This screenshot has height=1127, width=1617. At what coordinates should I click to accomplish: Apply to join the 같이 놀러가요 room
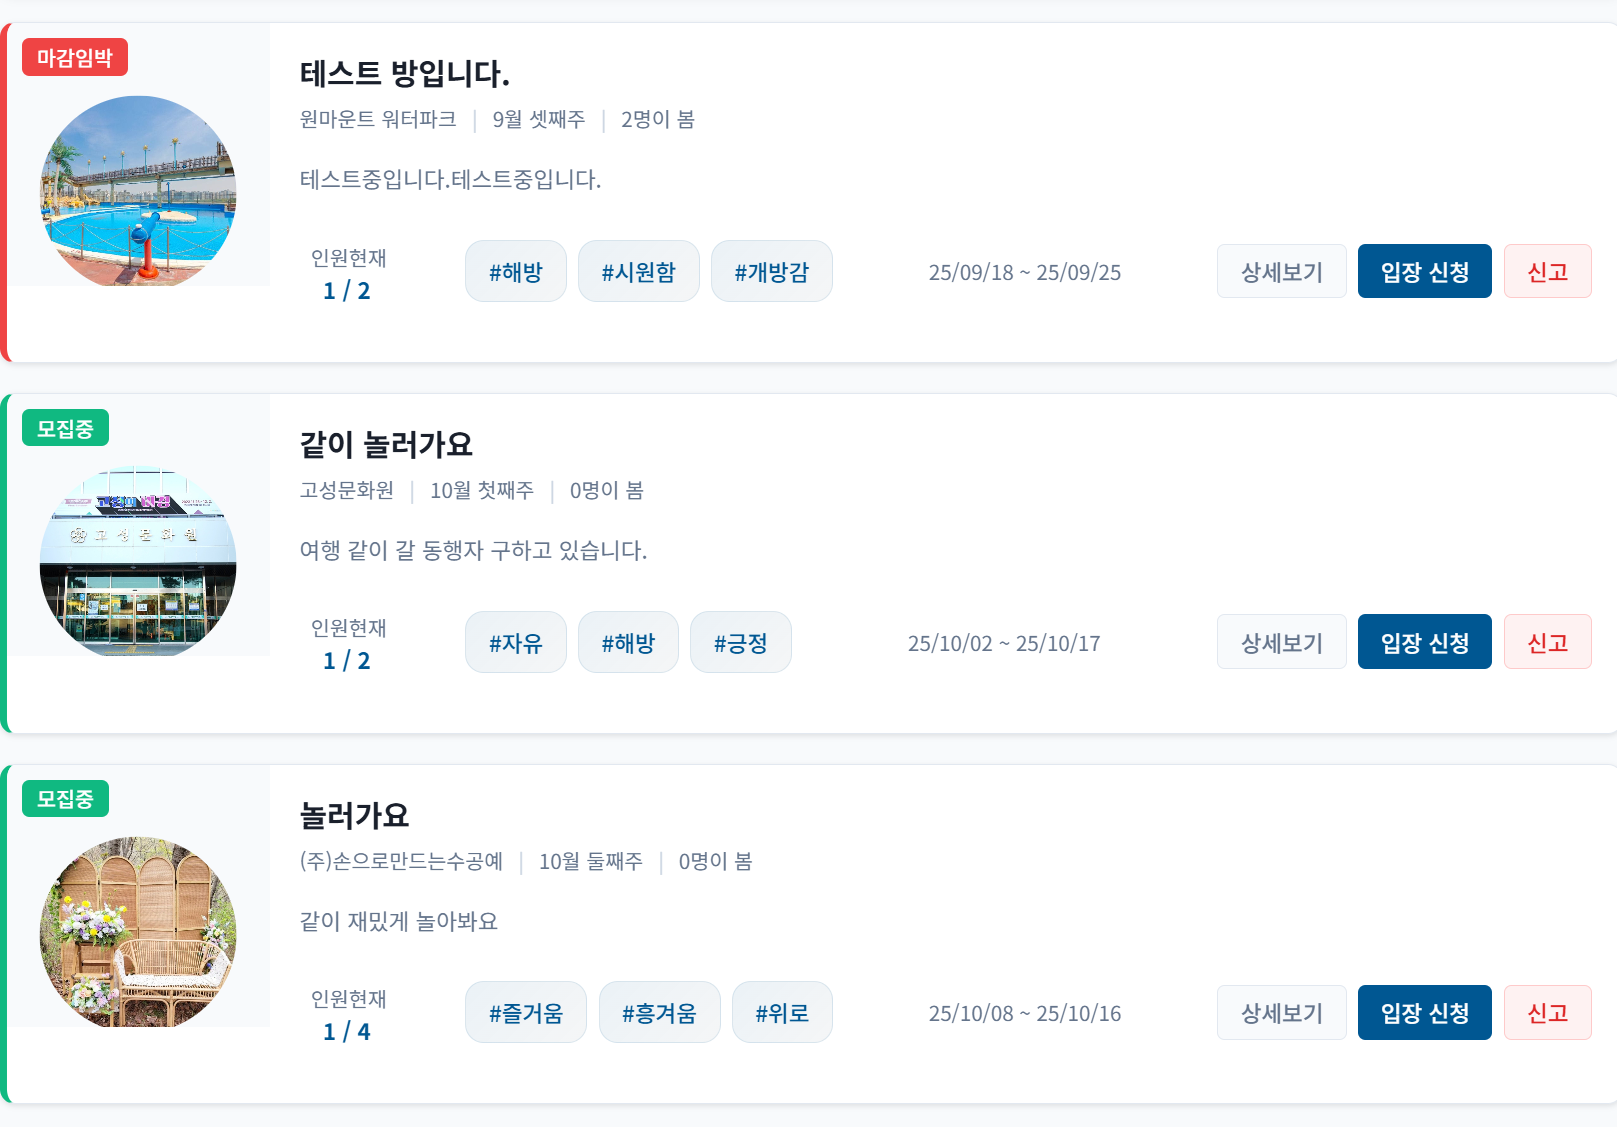click(x=1425, y=642)
